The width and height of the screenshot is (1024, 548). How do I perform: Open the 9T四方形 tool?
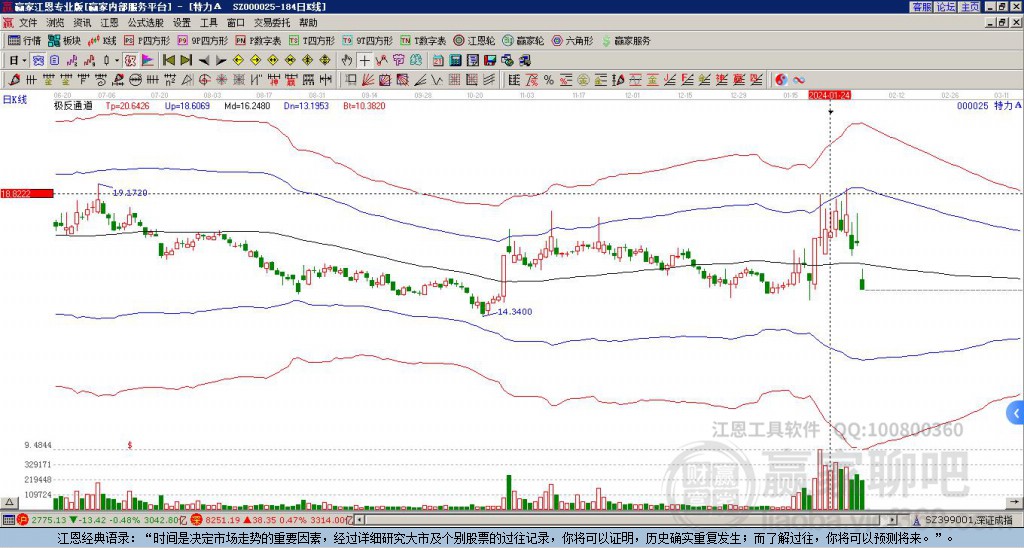click(x=368, y=40)
